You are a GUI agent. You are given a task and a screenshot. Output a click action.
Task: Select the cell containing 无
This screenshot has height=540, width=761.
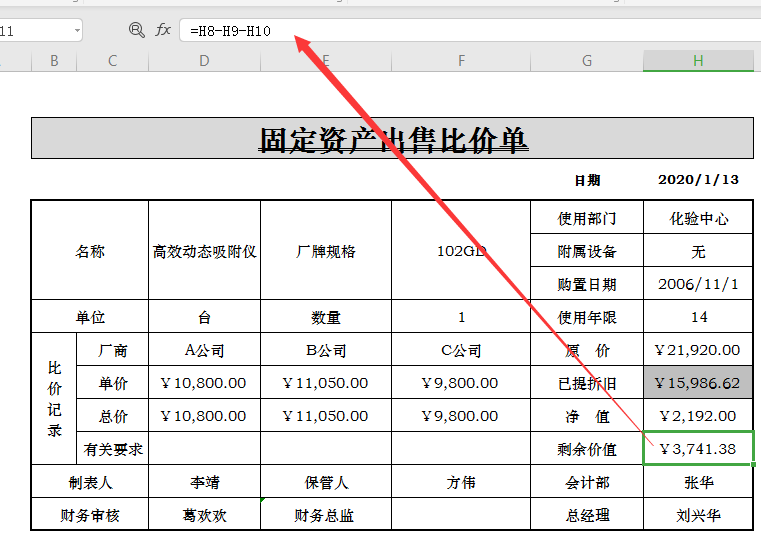point(698,251)
